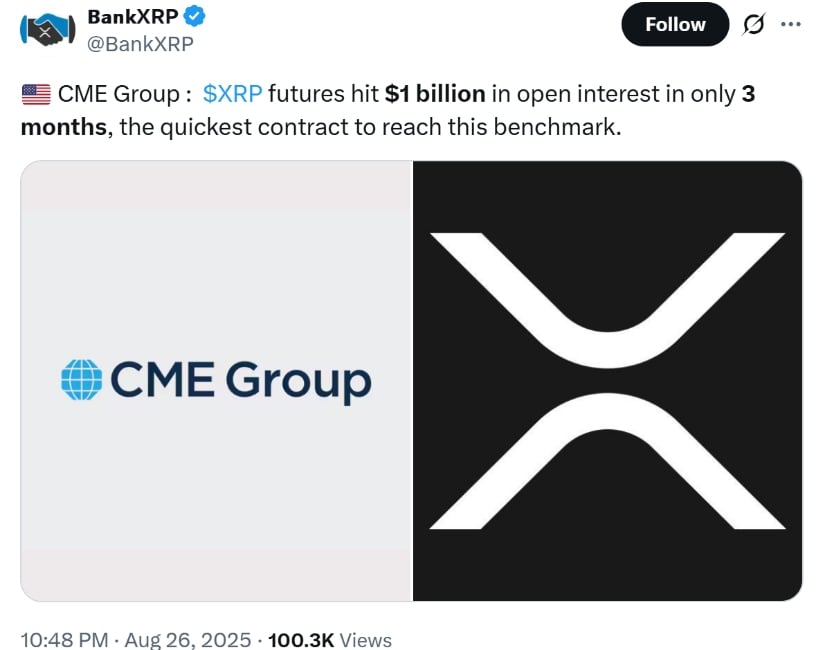
Task: View the CME Group logo image
Action: 216,381
